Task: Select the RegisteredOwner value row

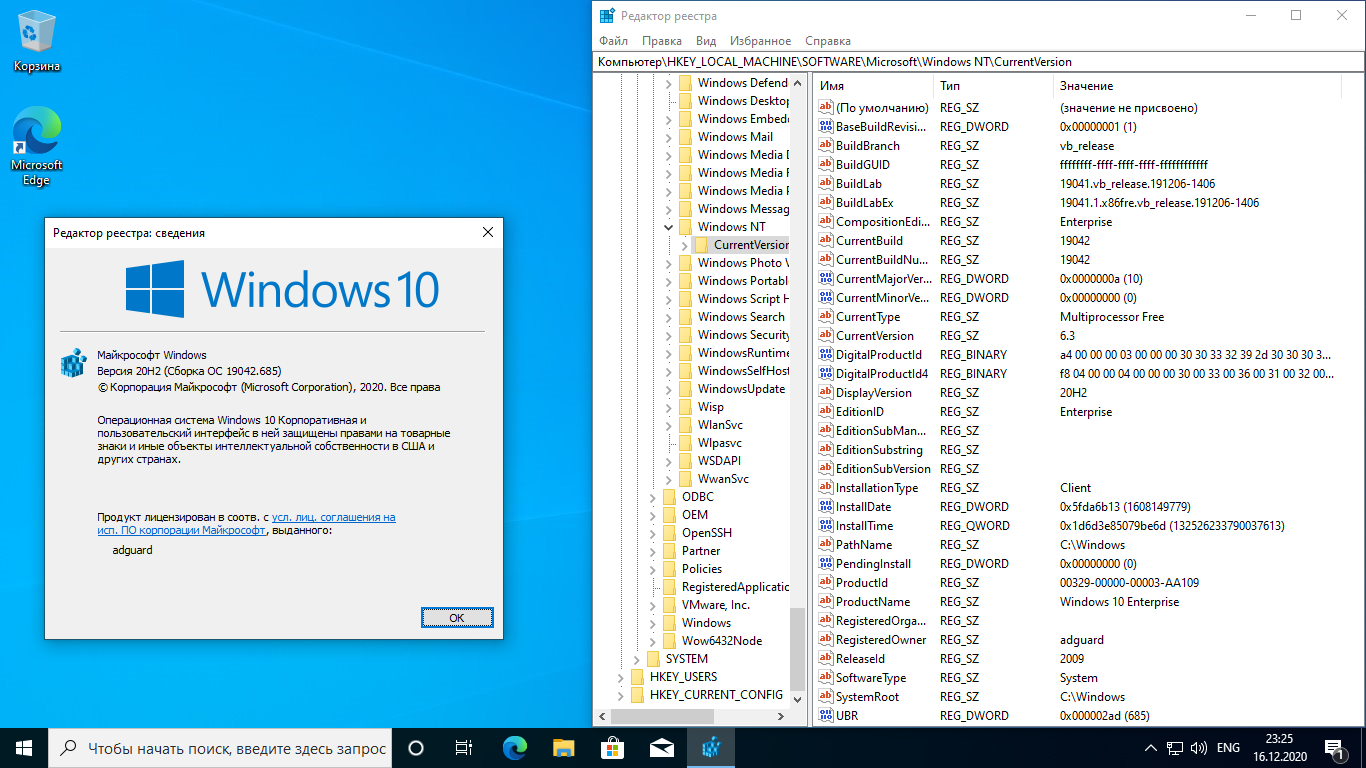Action: click(1088, 640)
